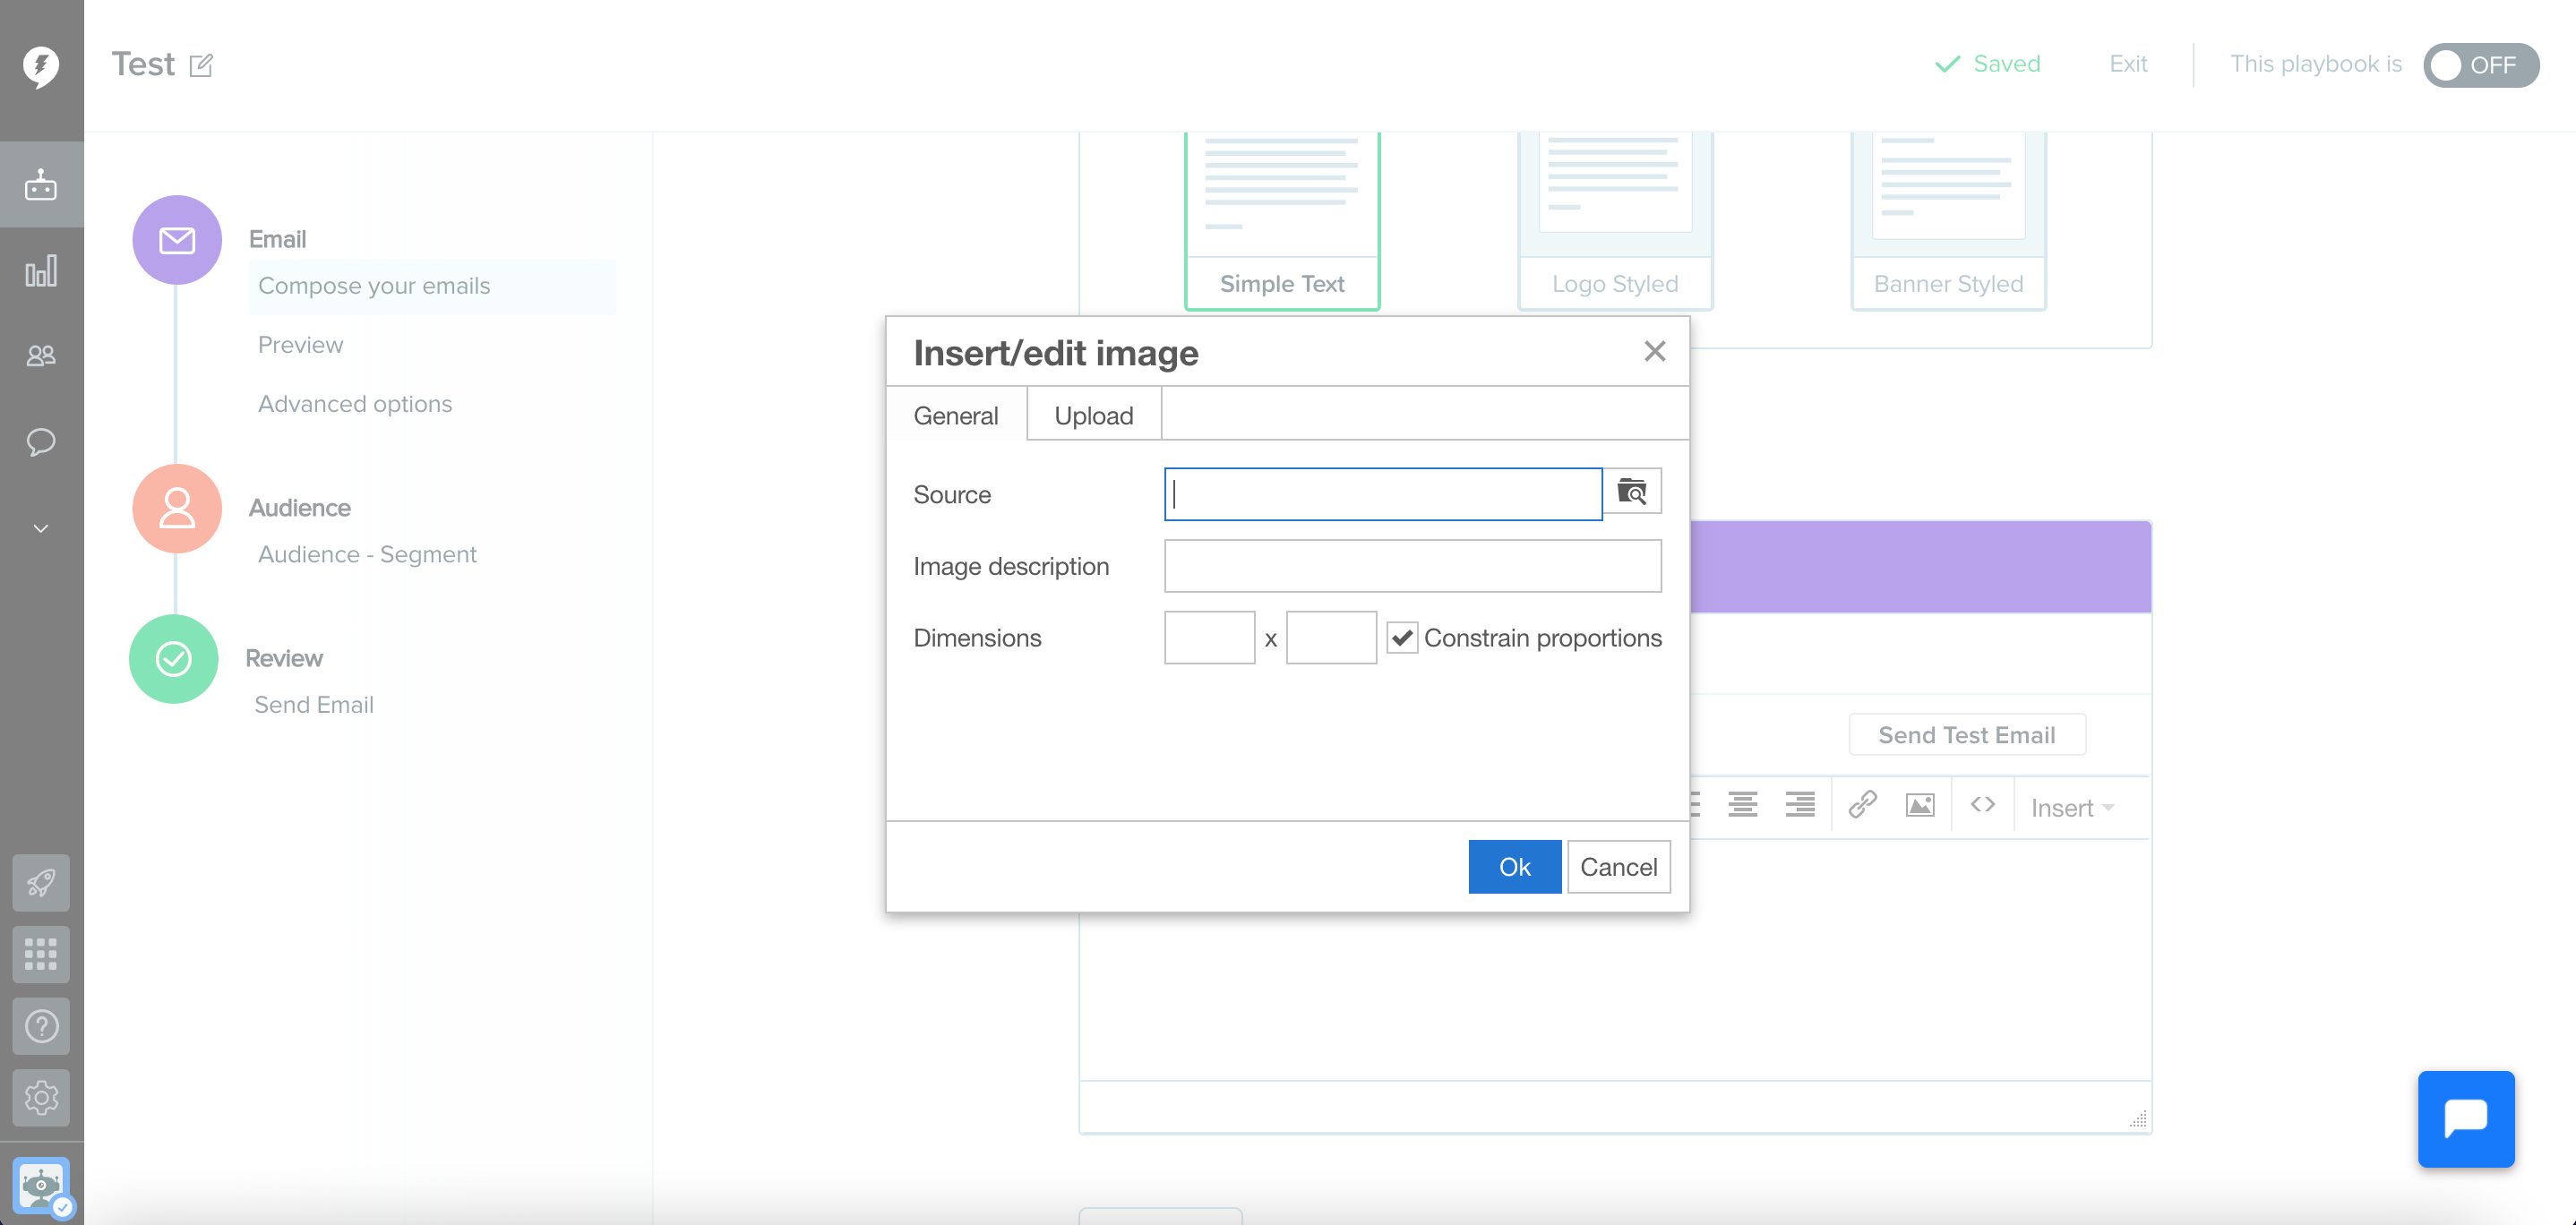Close the Insert/edit image dialog
2576x1225 pixels.
[1654, 351]
